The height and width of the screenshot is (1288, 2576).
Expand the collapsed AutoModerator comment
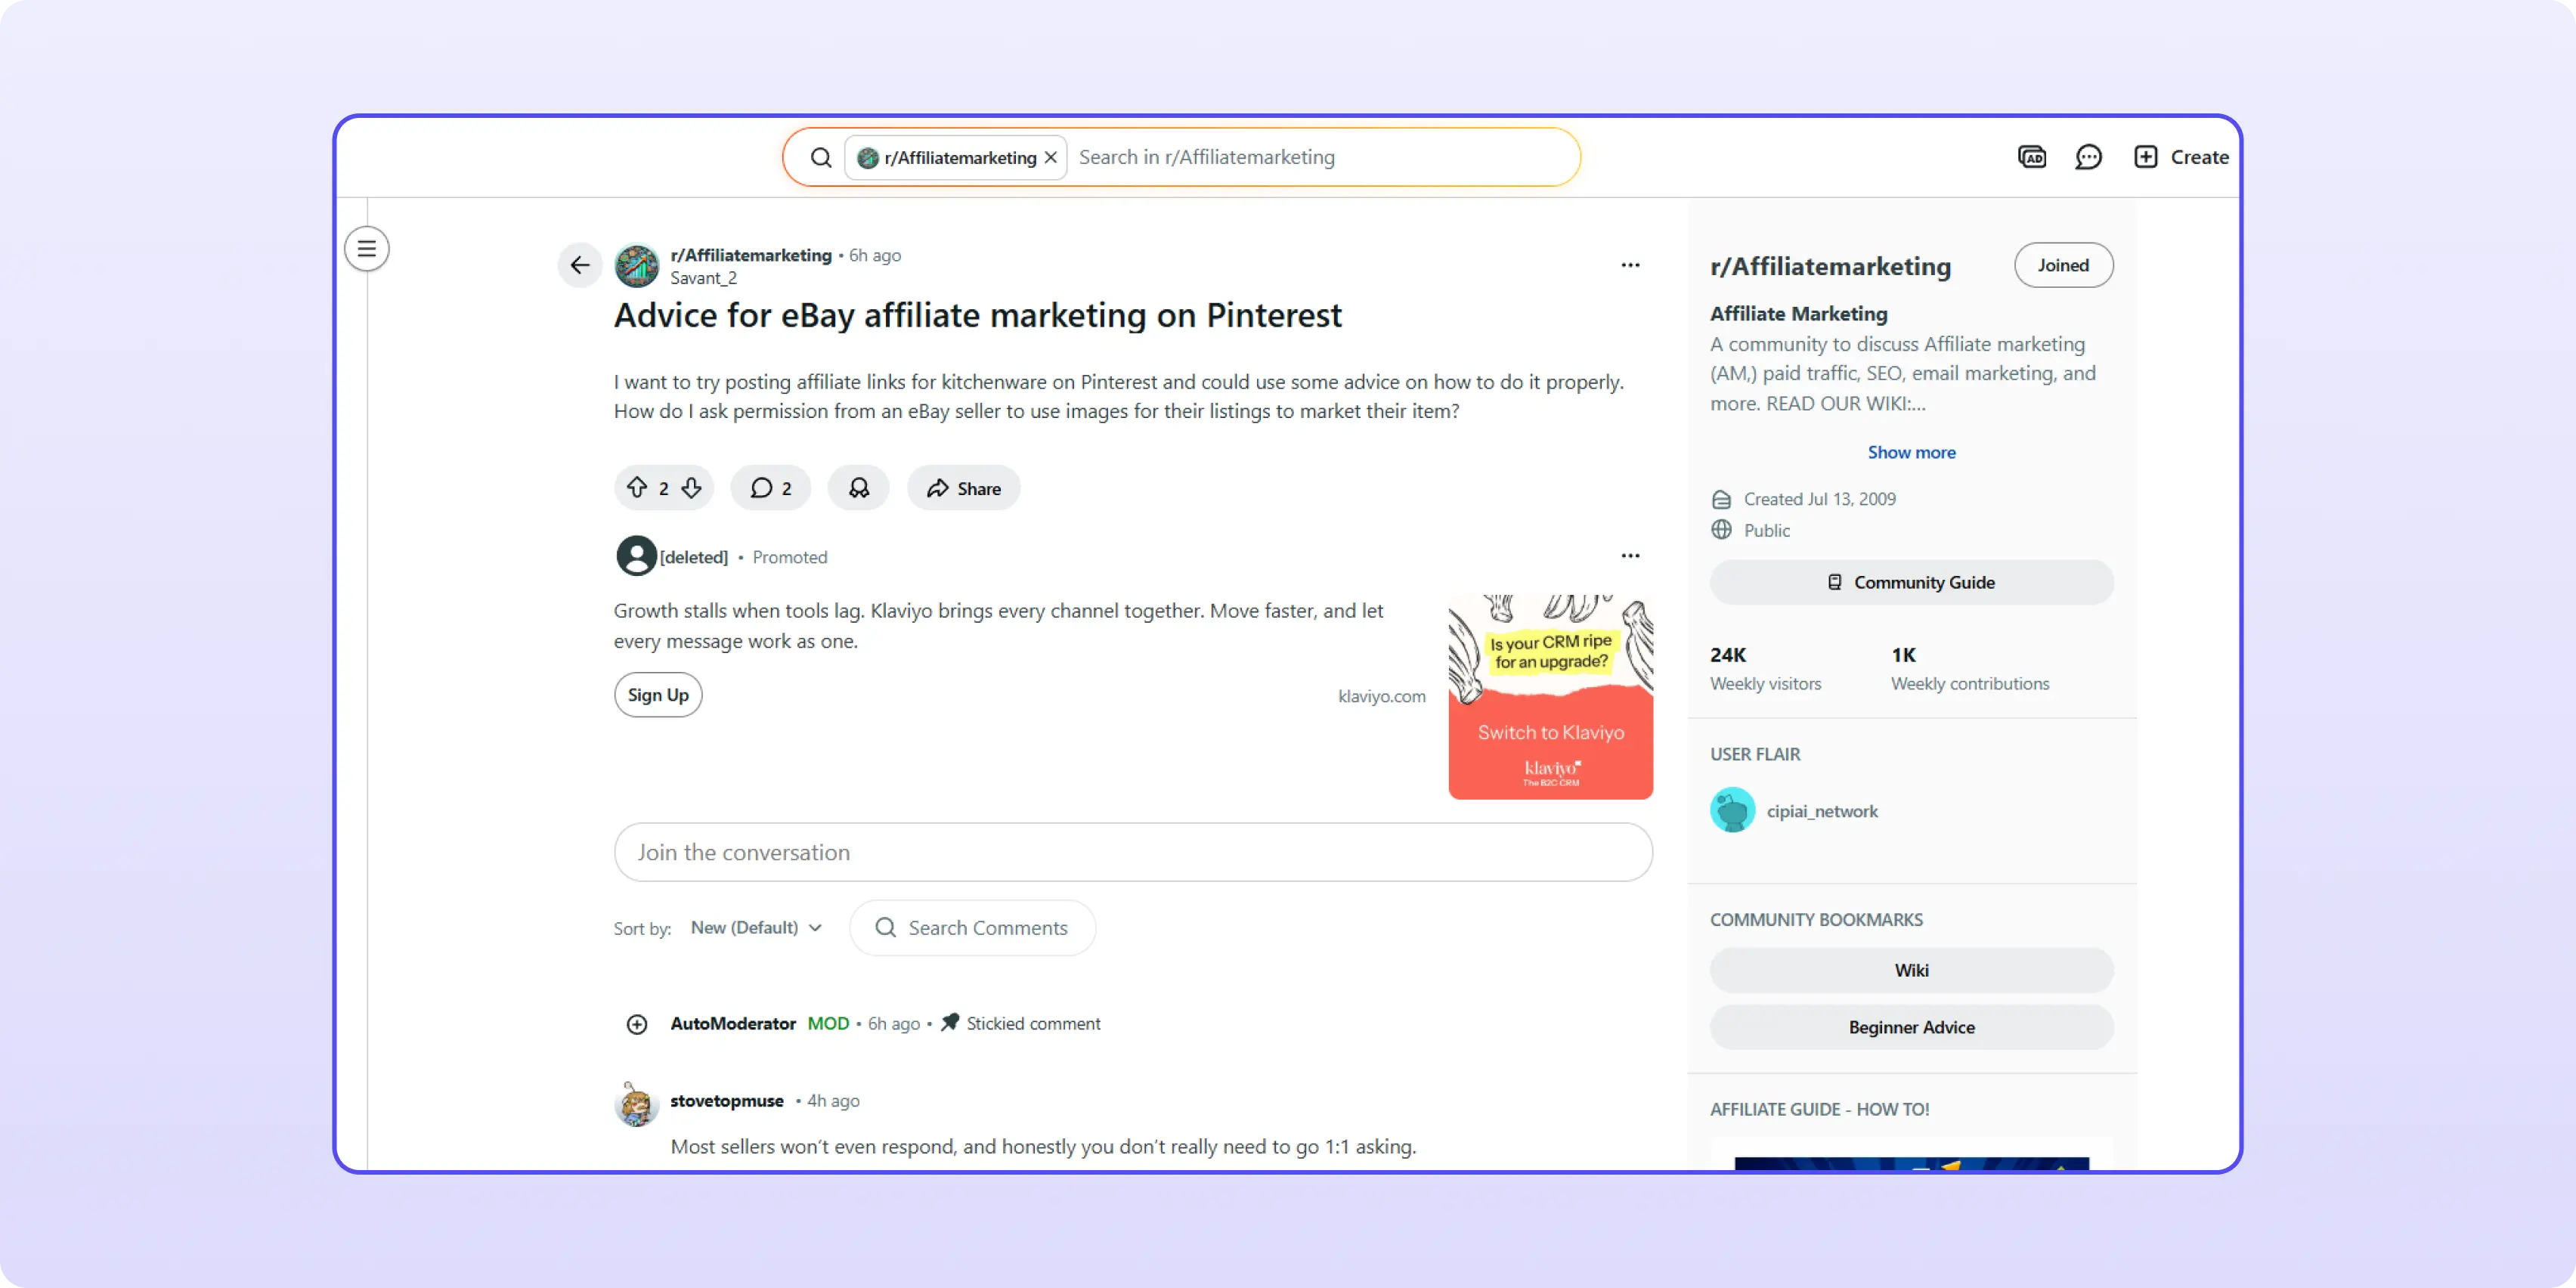click(x=637, y=1024)
